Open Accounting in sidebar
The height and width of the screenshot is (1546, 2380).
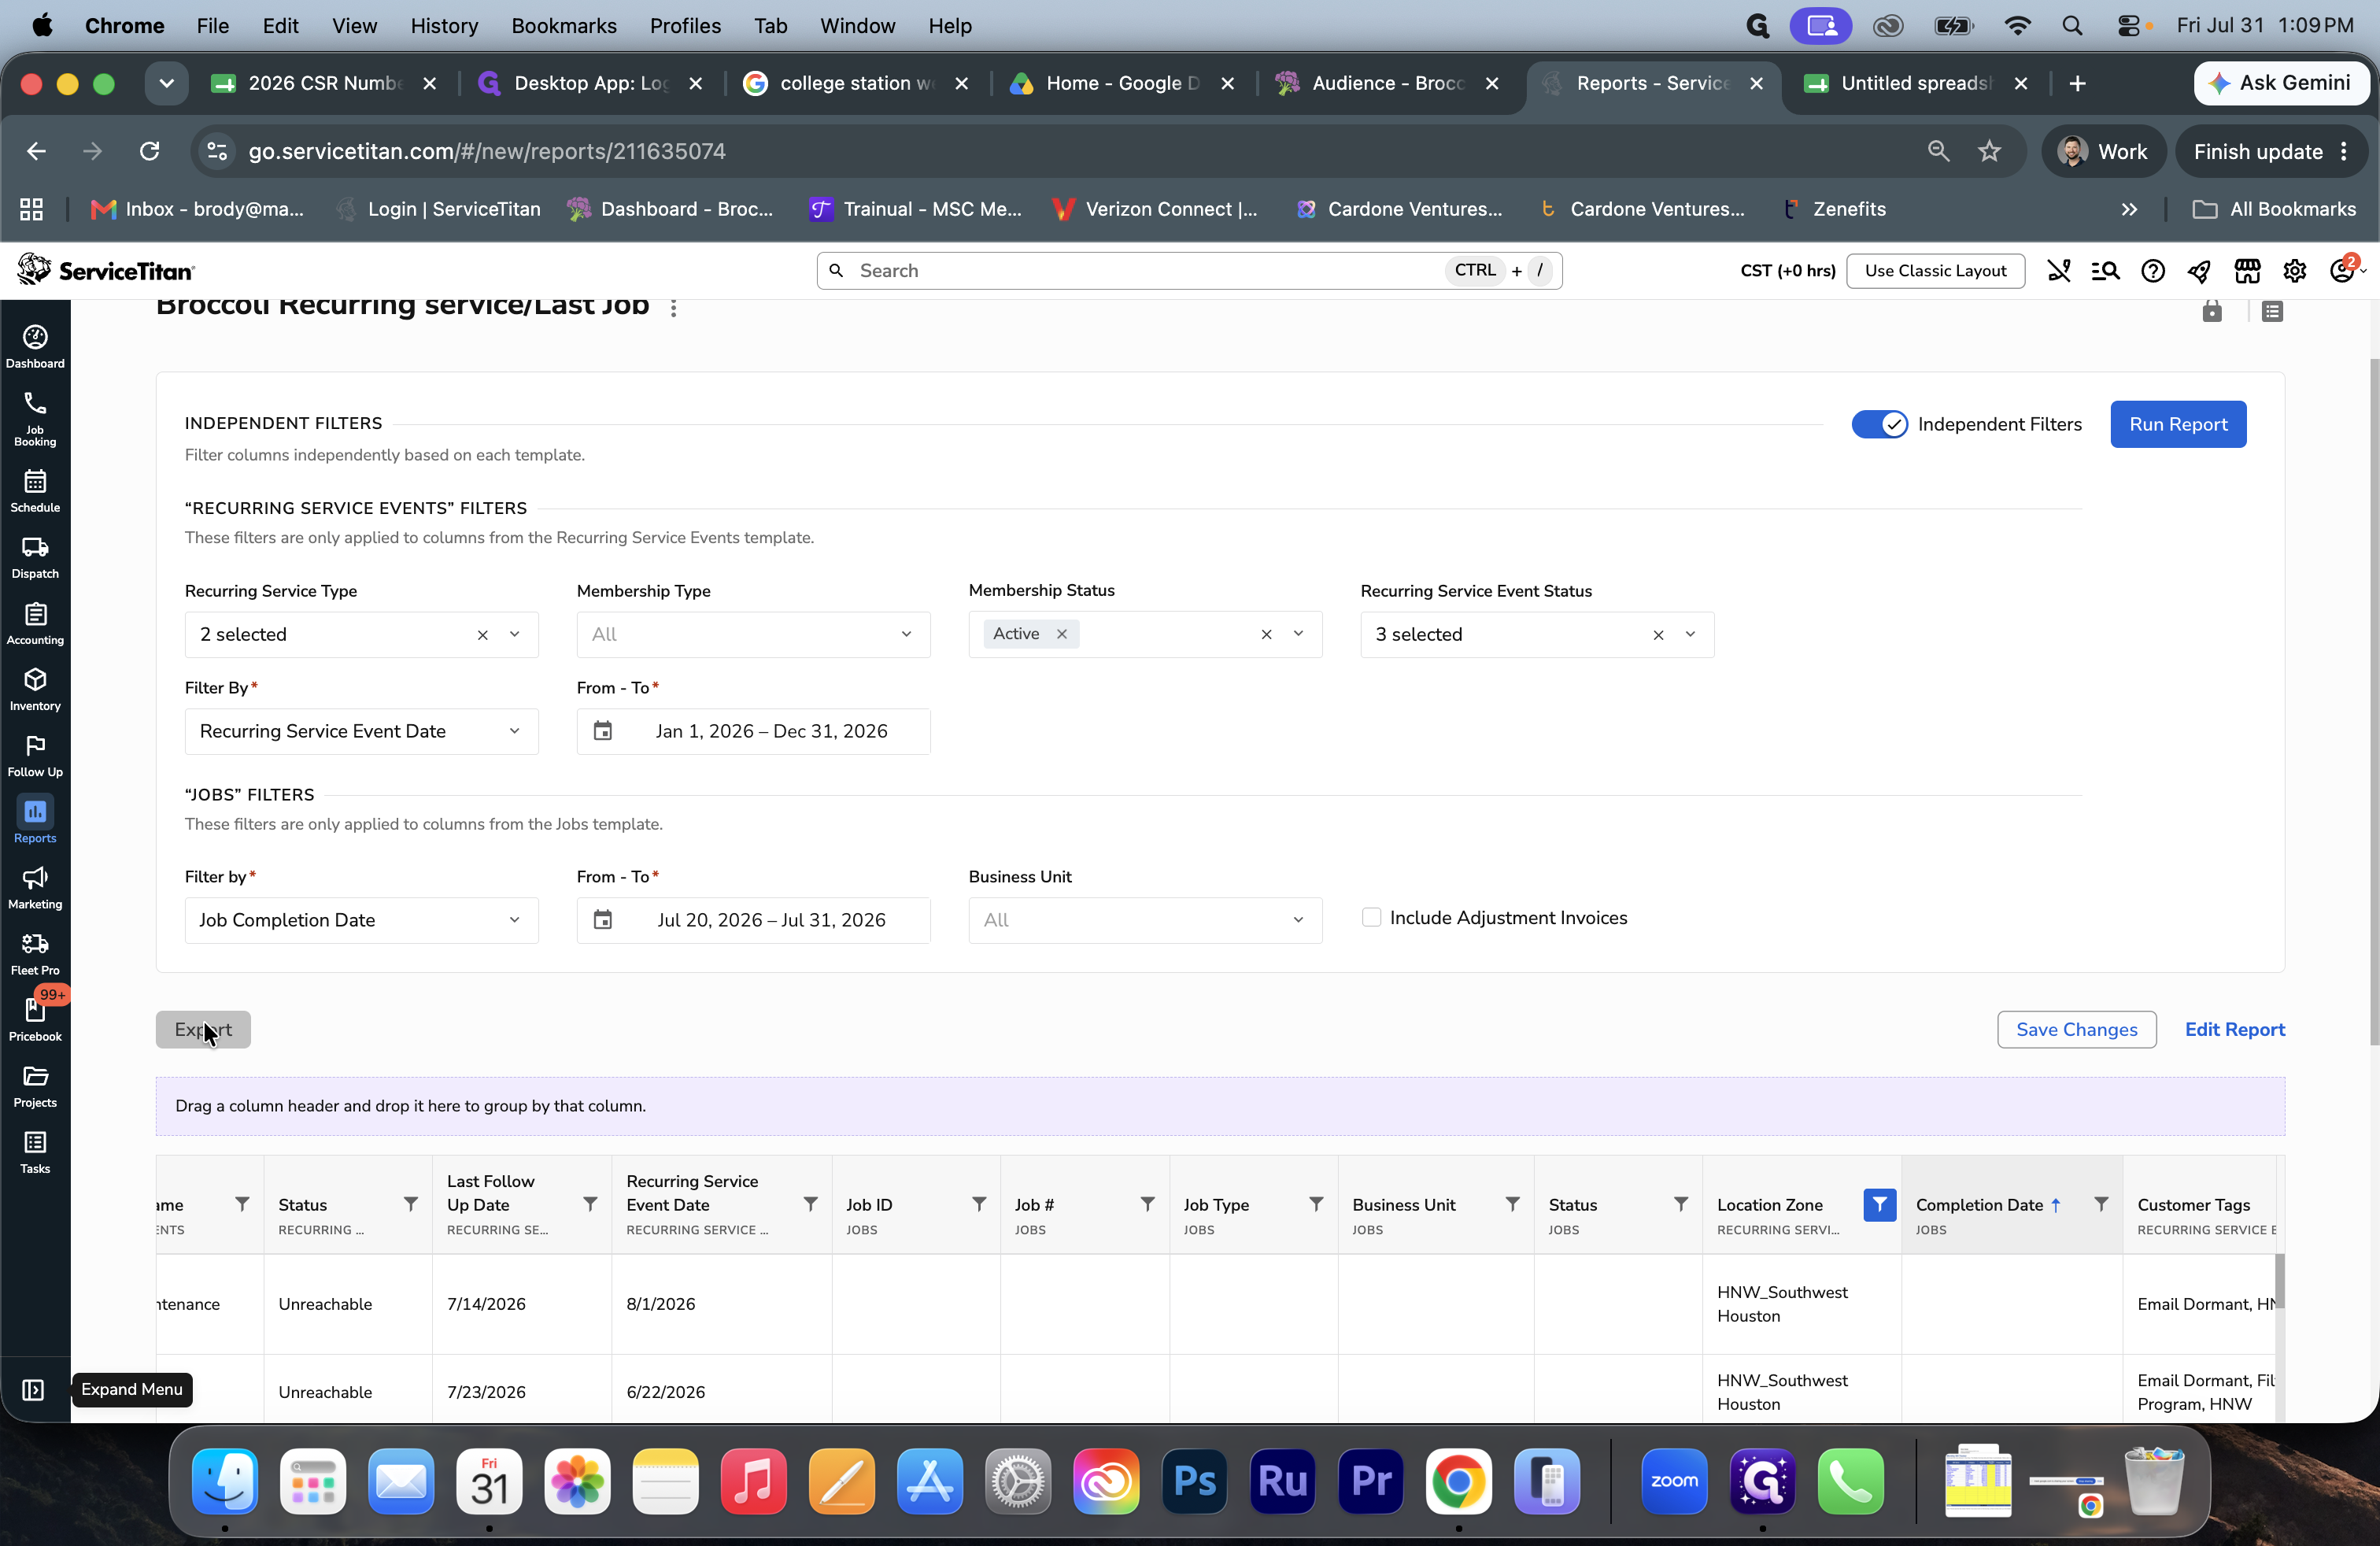pyautogui.click(x=35, y=623)
